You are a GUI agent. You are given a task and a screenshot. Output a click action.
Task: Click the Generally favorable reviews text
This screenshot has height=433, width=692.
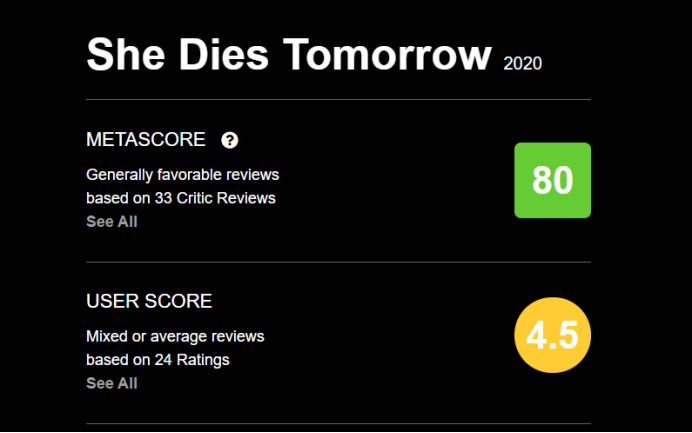pos(182,174)
